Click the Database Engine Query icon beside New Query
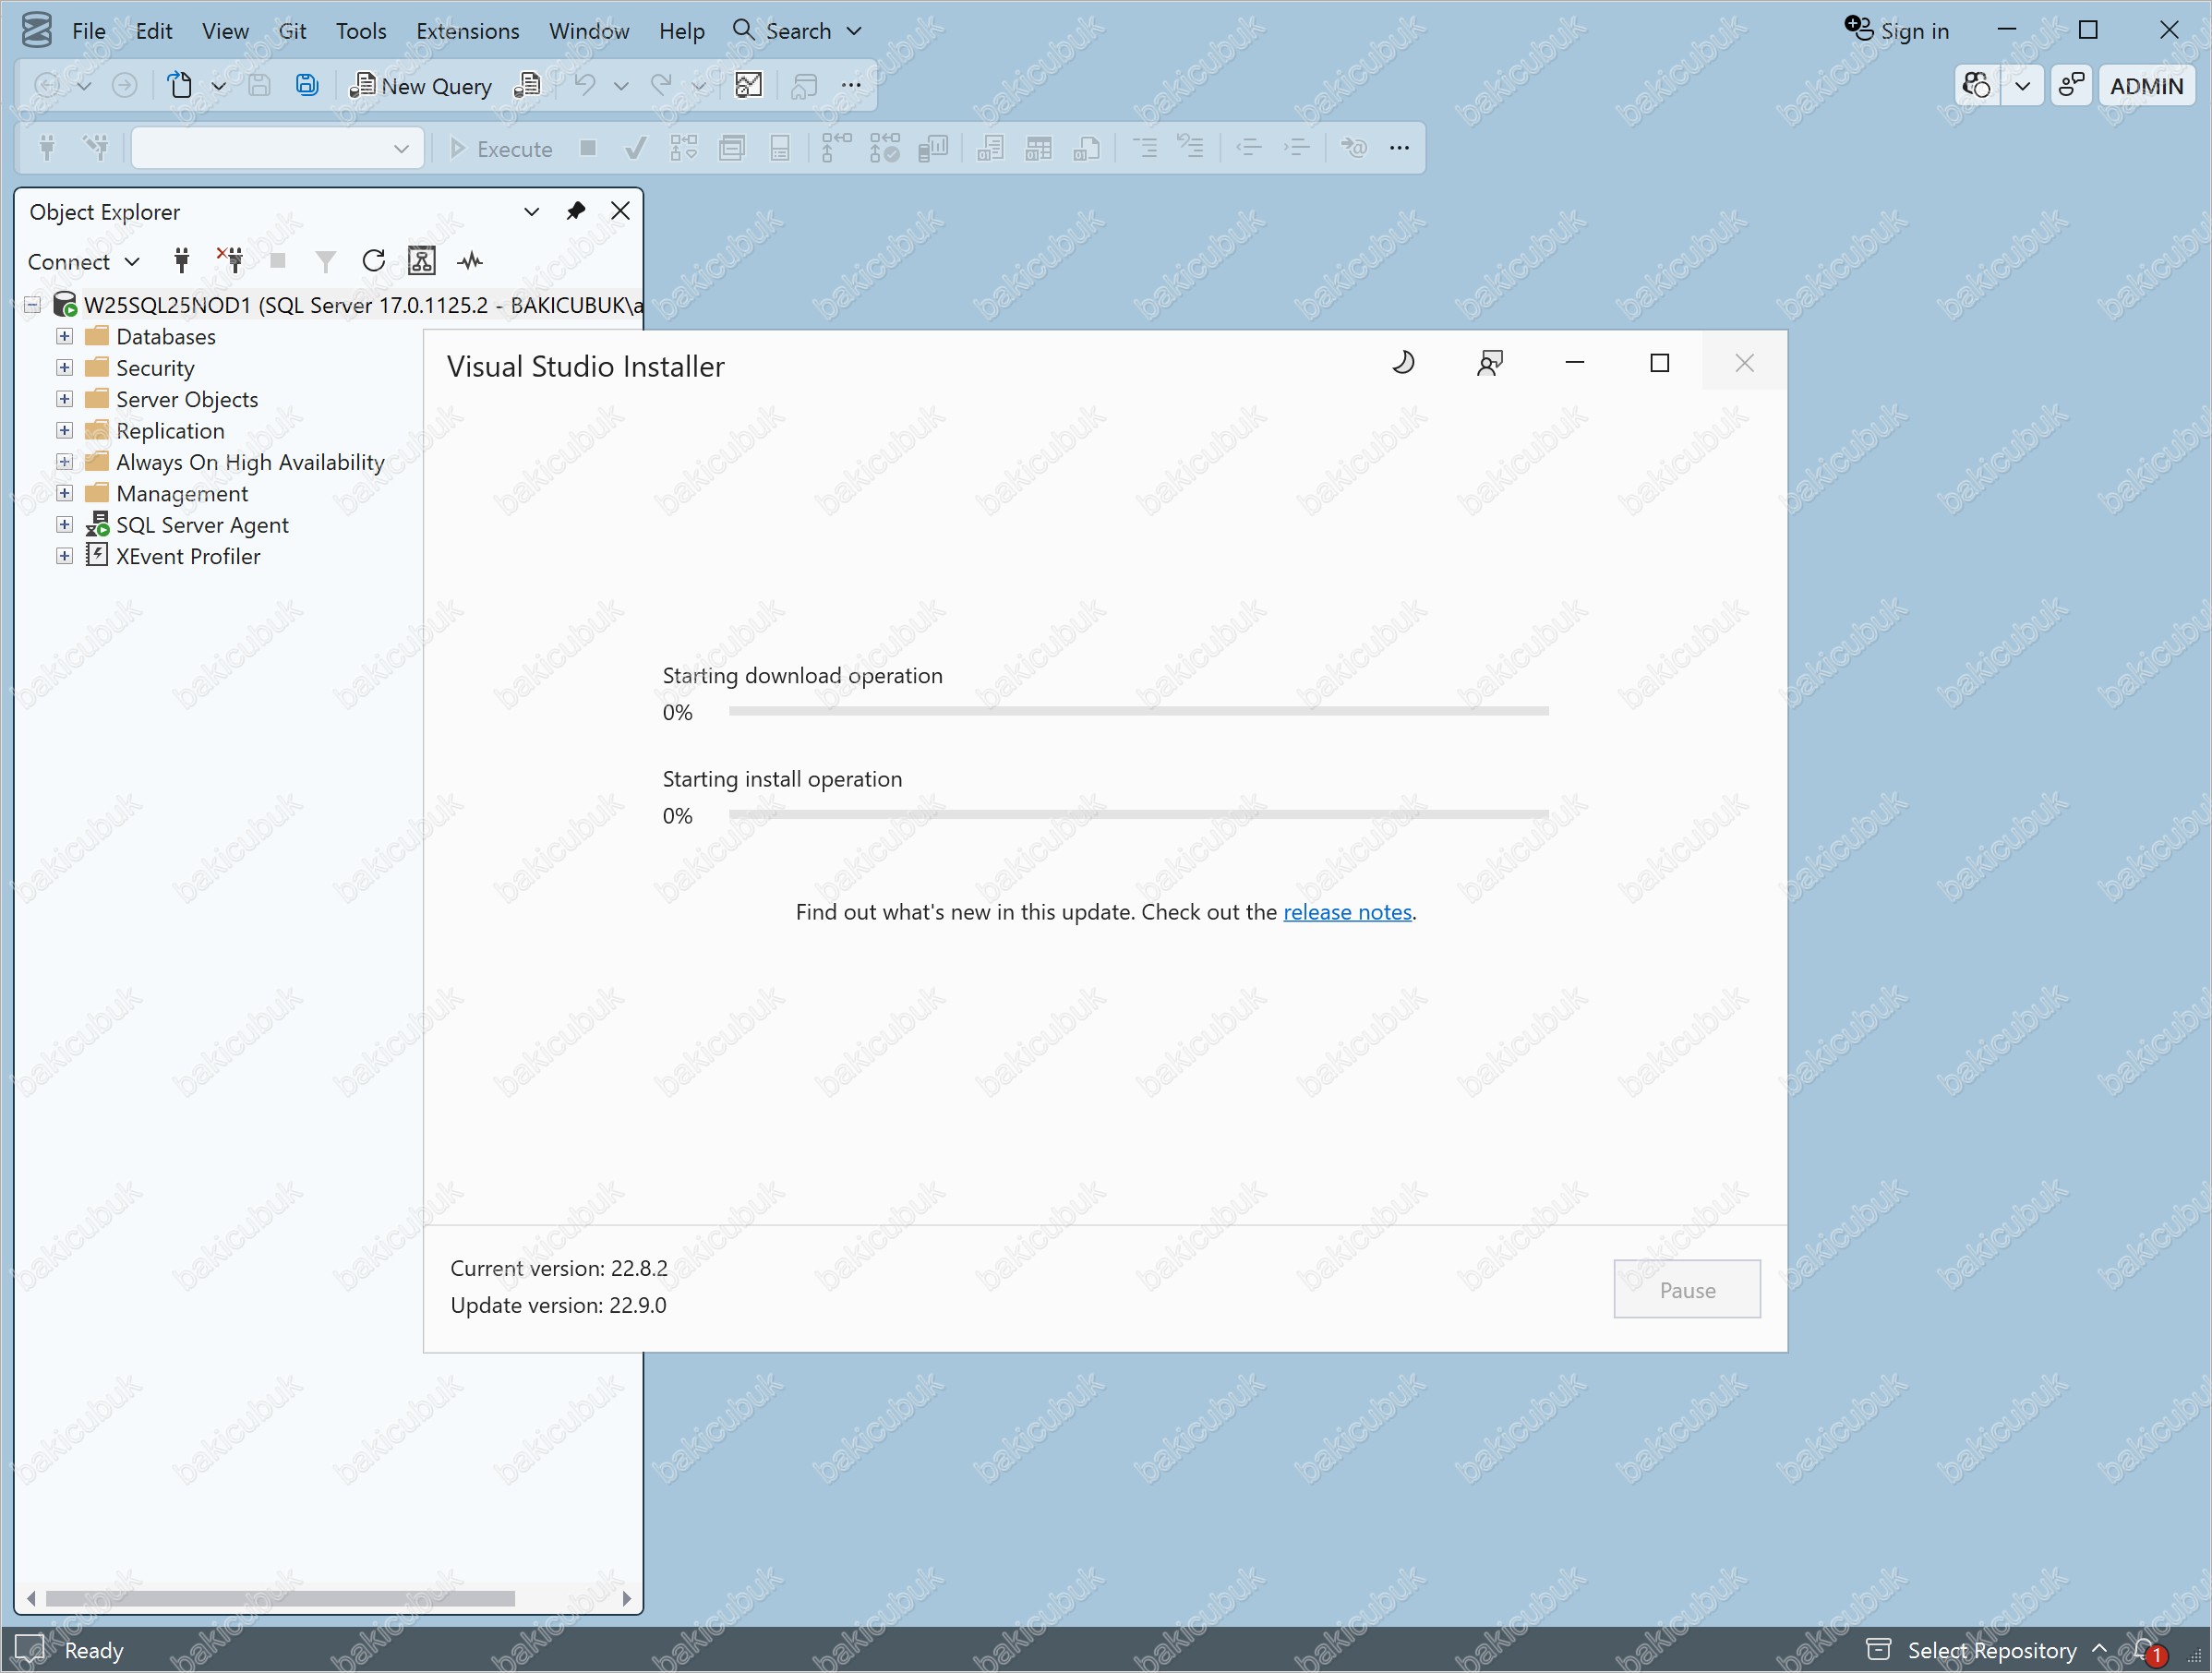The height and width of the screenshot is (1673, 2212). pos(527,85)
